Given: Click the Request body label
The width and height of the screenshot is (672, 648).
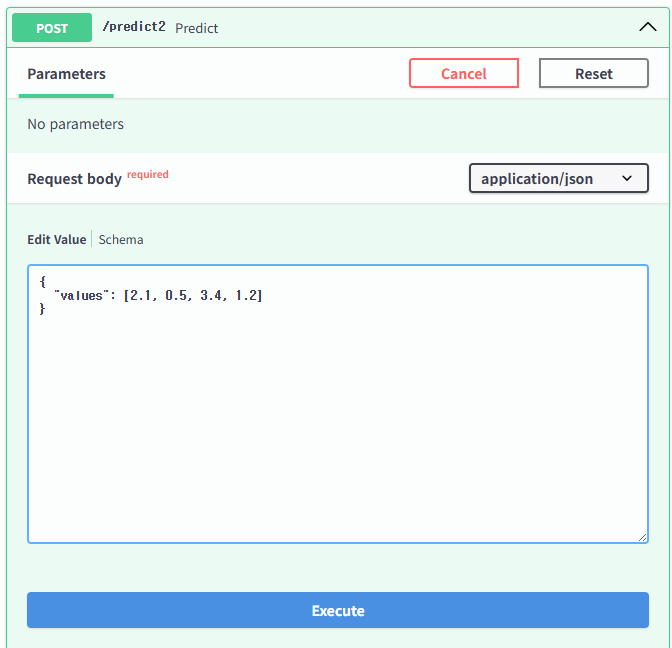Looking at the screenshot, I should coord(74,179).
